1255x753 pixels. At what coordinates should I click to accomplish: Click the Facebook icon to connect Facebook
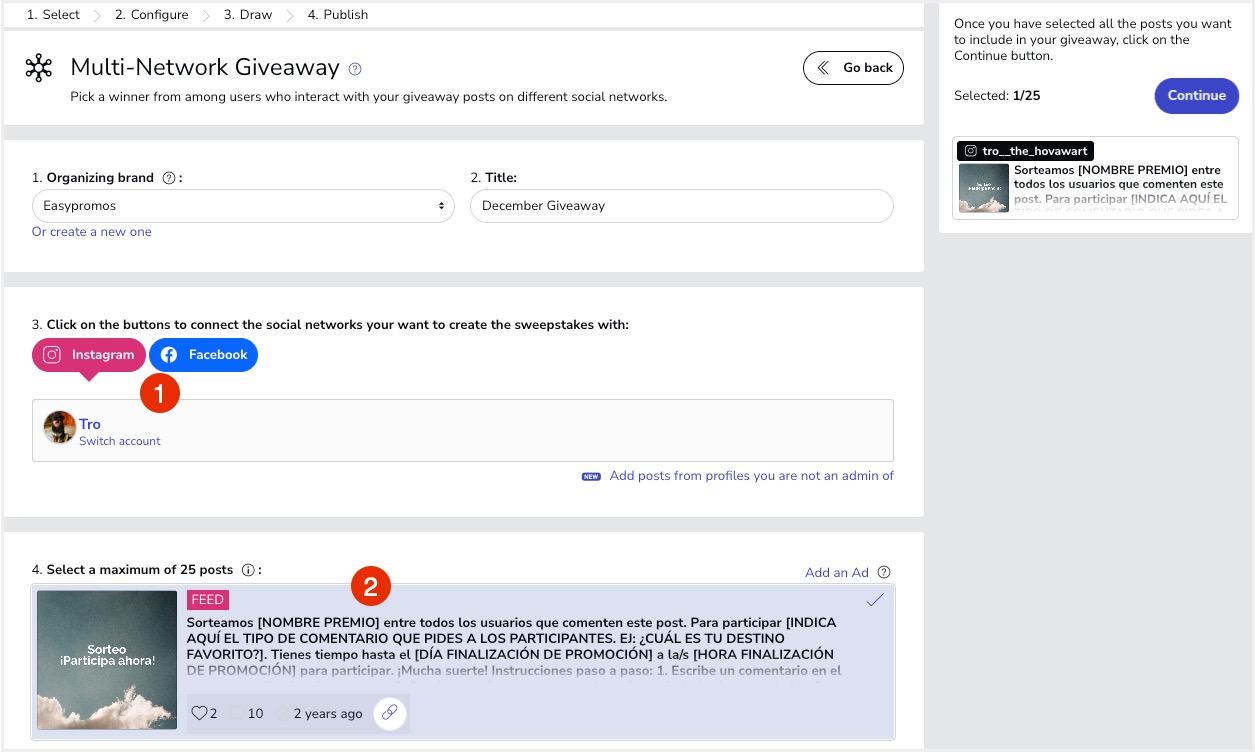[x=167, y=354]
